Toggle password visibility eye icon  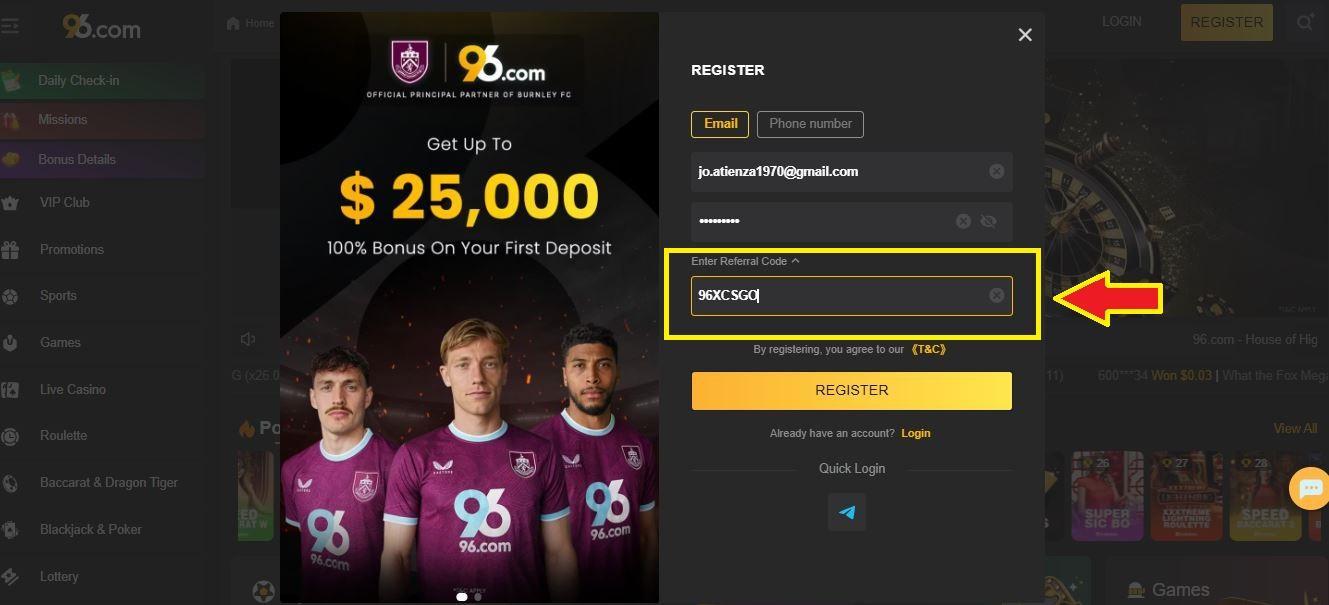988,221
